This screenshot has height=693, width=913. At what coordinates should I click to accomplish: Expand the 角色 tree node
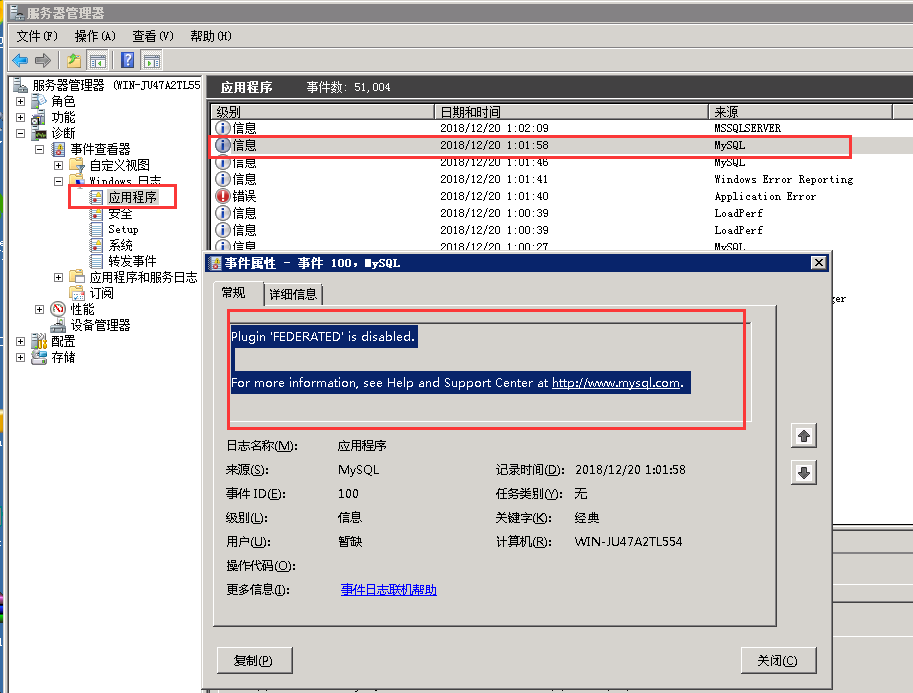[x=20, y=101]
